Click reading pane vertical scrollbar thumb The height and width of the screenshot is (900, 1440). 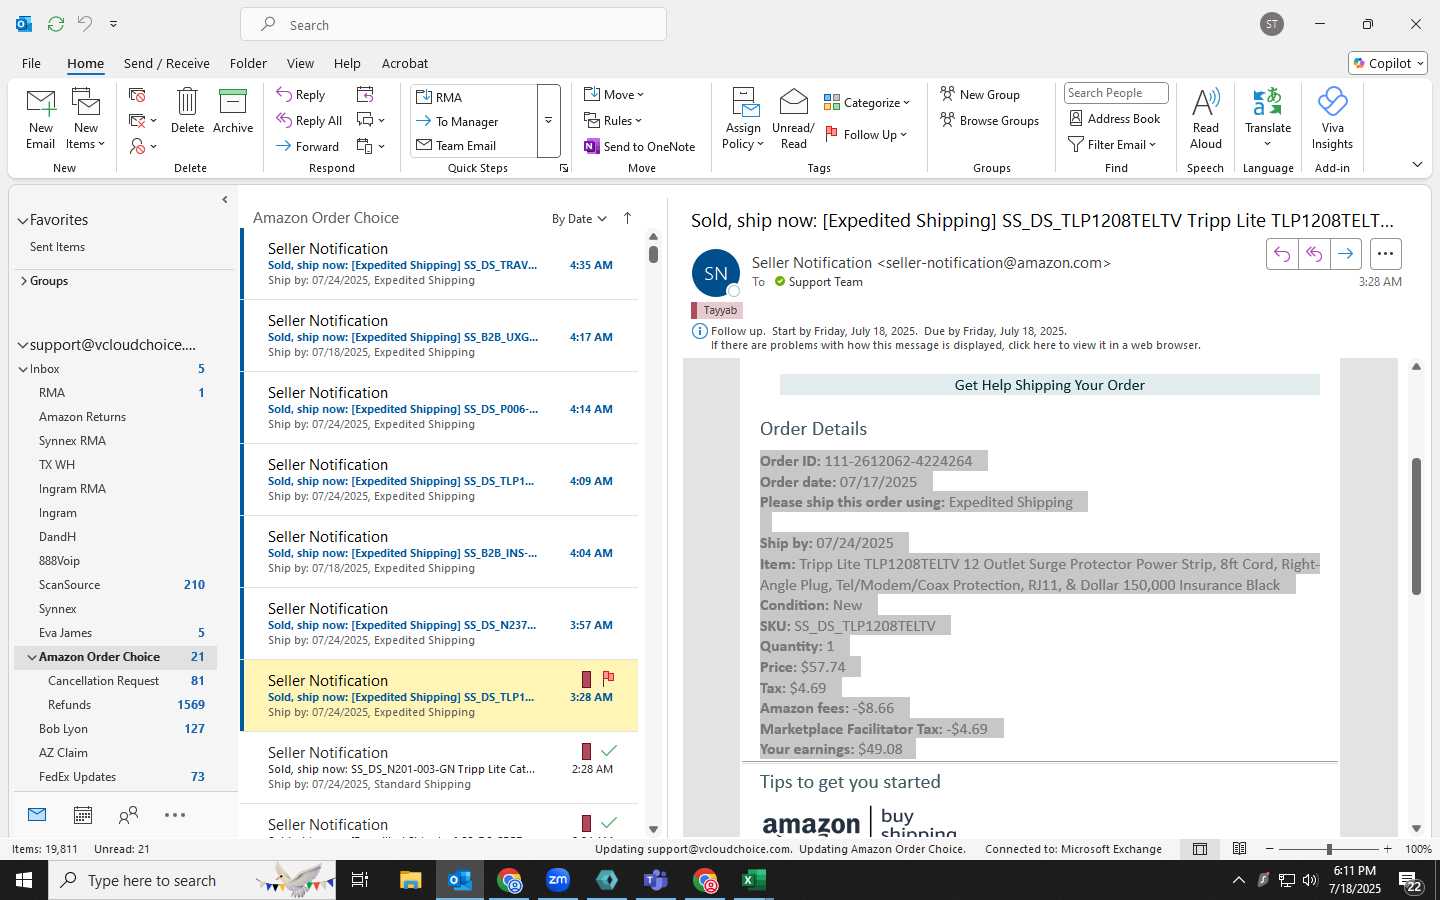pos(1416,526)
